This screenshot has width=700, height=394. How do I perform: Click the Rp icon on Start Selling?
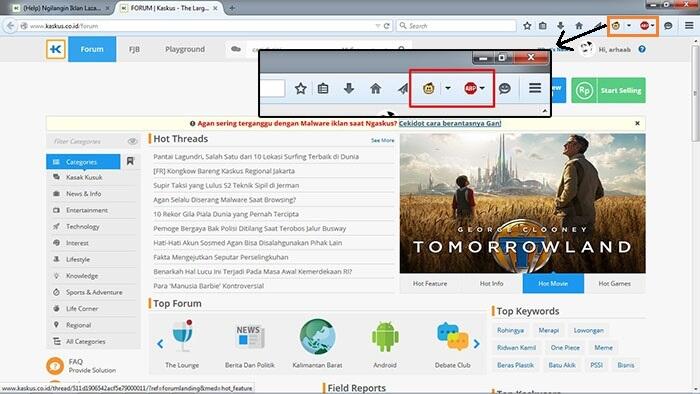tap(584, 90)
